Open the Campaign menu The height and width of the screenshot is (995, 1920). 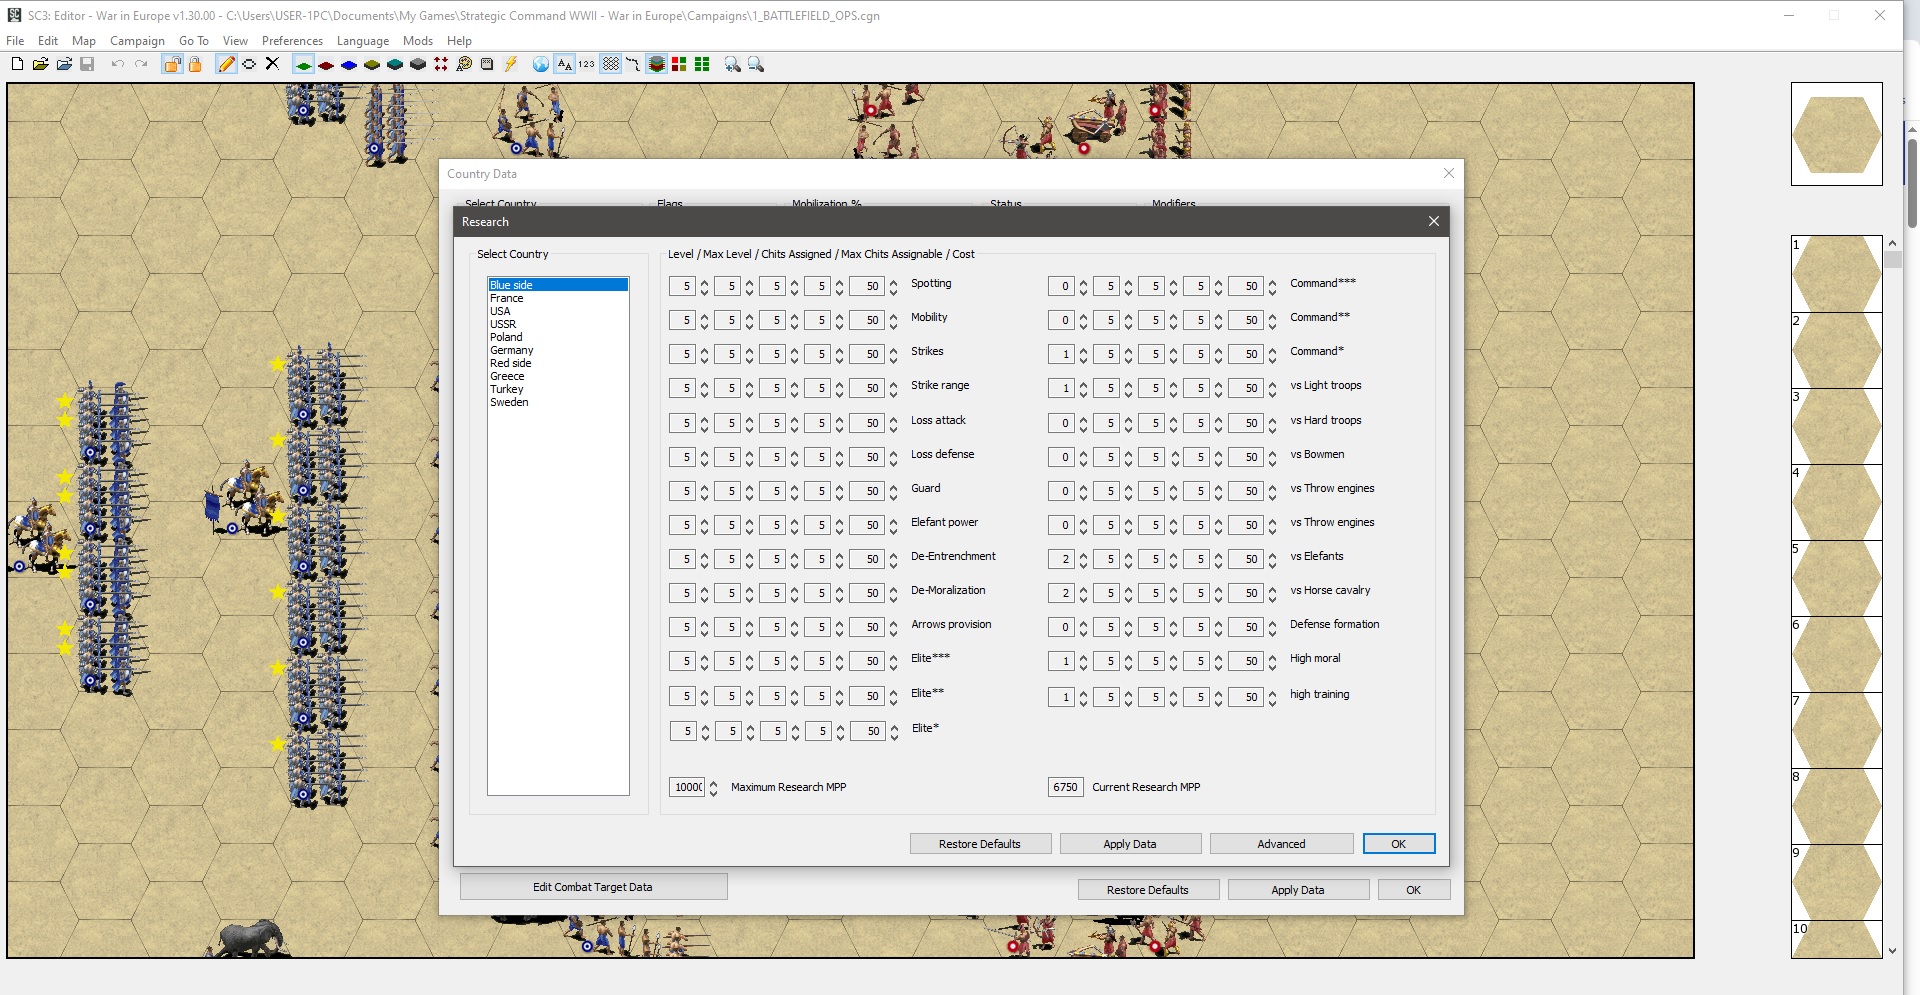click(x=137, y=41)
